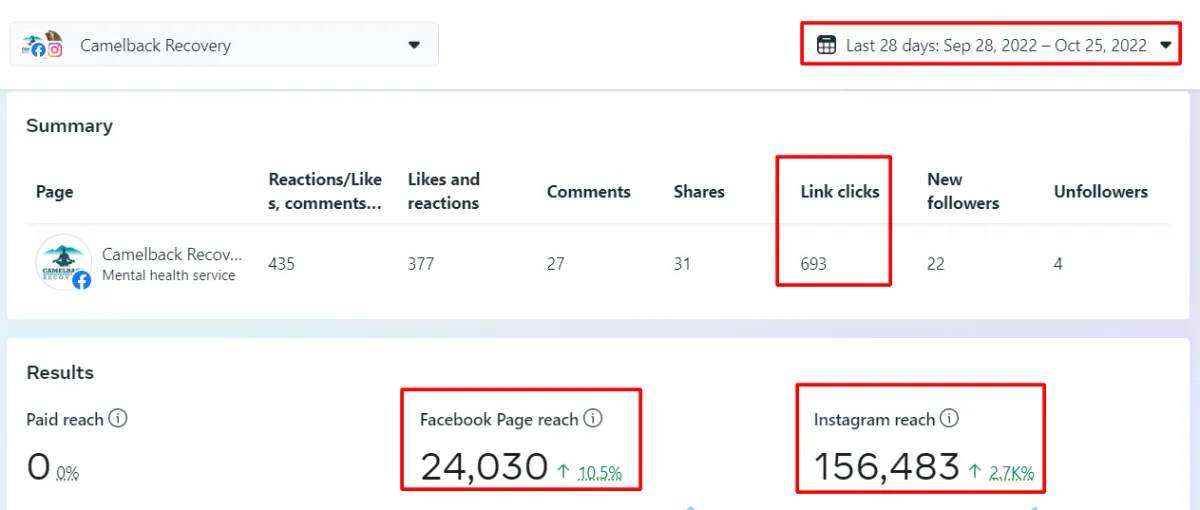The image size is (1200, 510).
Task: Click the green up arrow by Instagram reach
Action: [975, 469]
